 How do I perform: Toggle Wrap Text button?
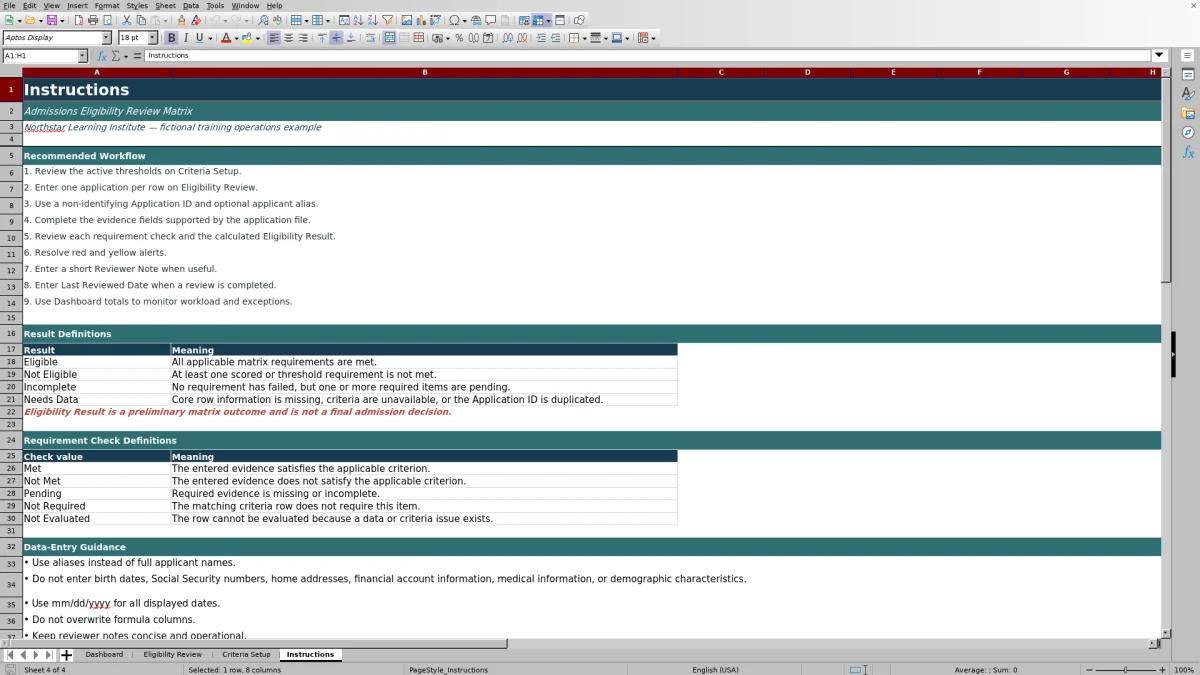370,38
